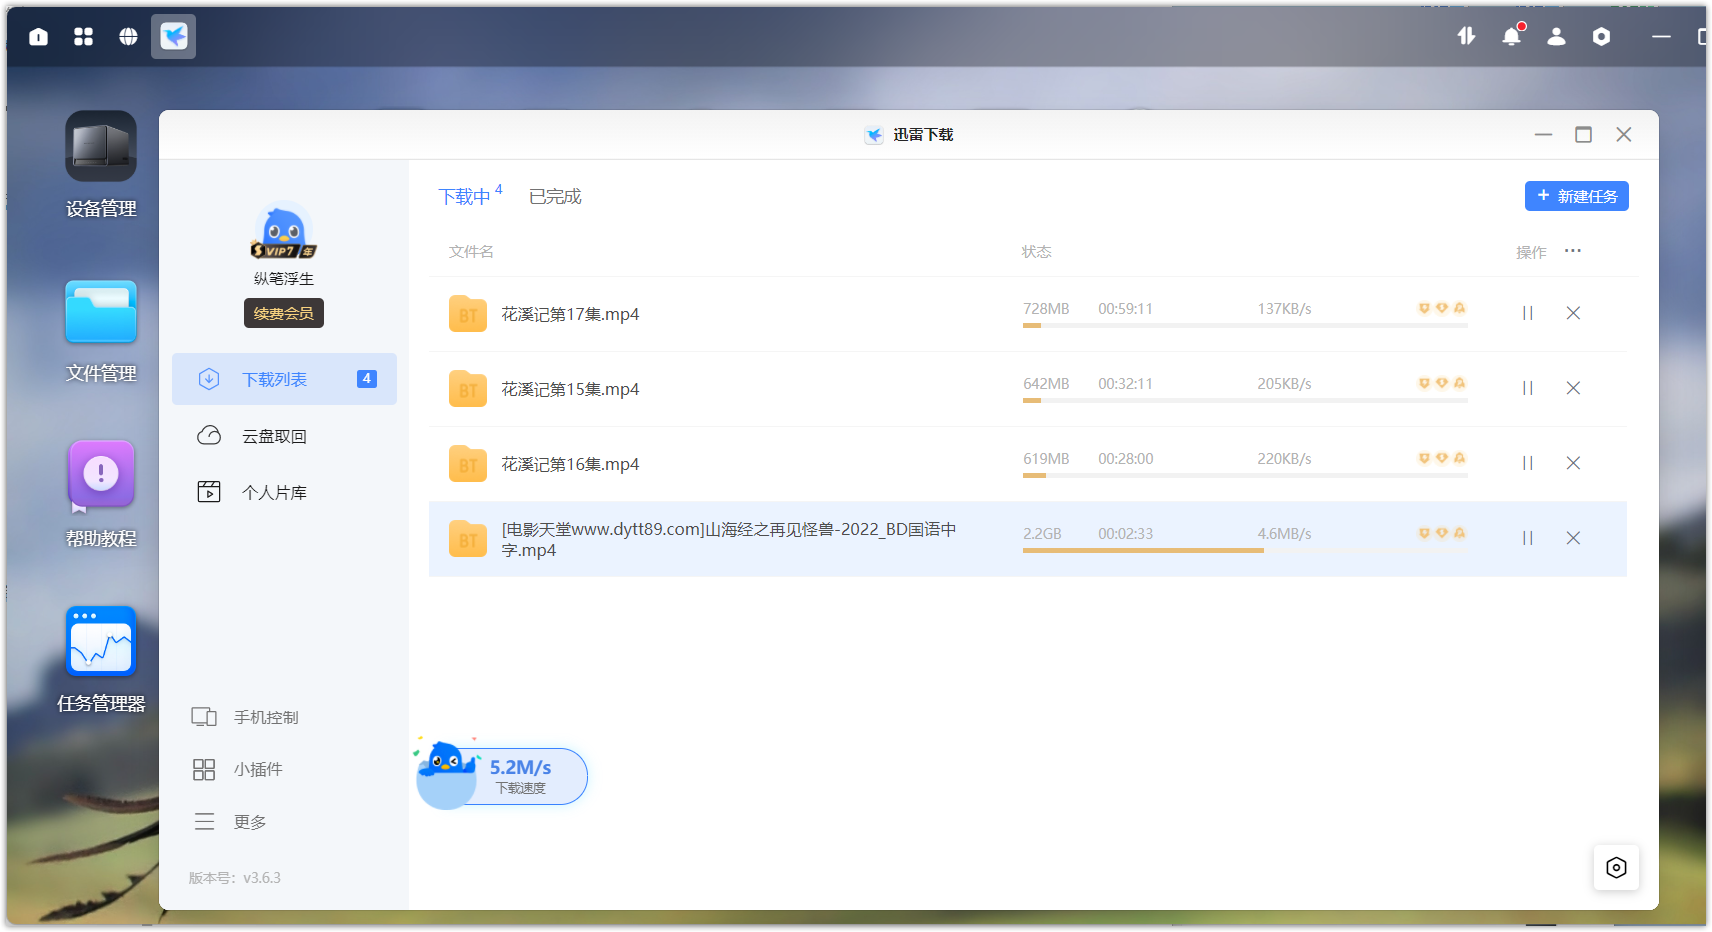1712x932 pixels.
Task: Switch to 下载中 tab
Action: pyautogui.click(x=466, y=196)
